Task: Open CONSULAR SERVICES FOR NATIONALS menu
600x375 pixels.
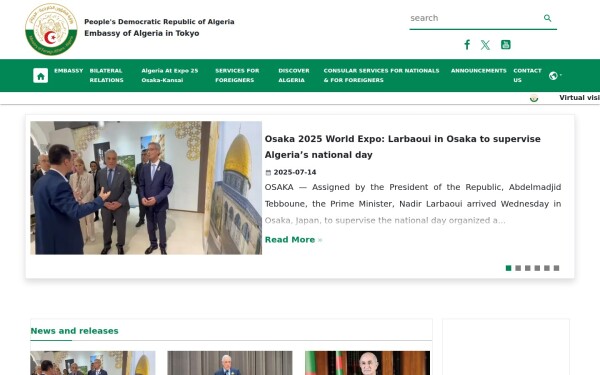Action: tap(381, 75)
